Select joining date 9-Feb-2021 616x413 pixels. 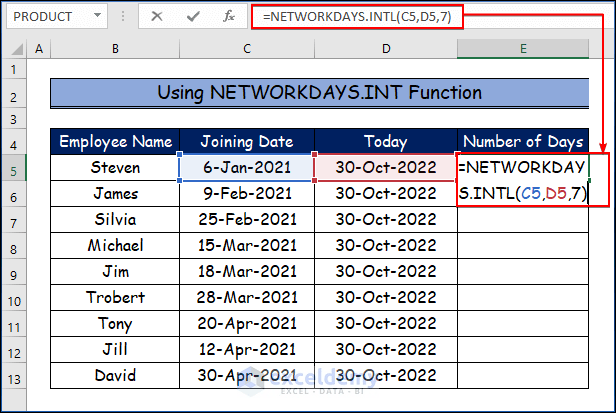[247, 193]
